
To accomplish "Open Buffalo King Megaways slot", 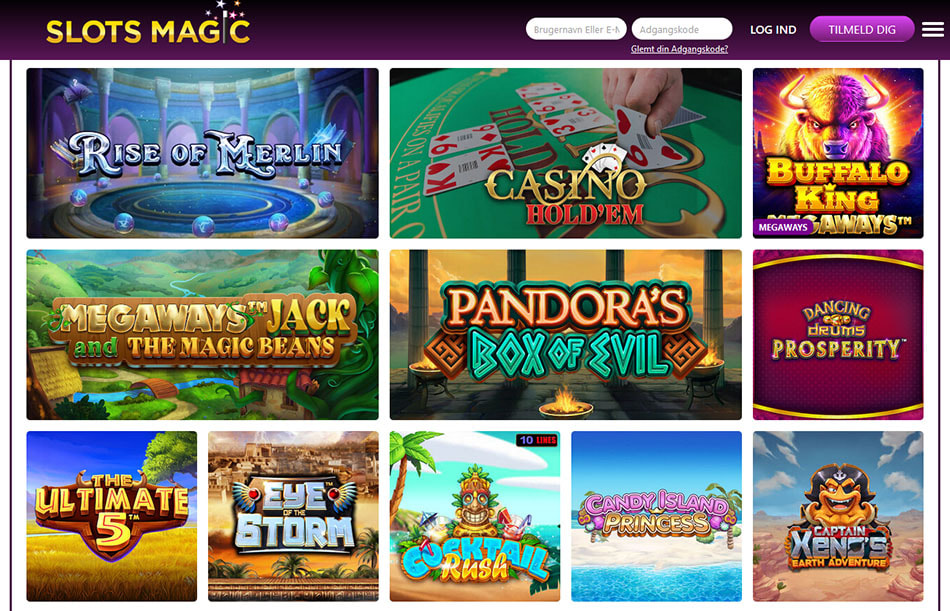I will [x=838, y=153].
